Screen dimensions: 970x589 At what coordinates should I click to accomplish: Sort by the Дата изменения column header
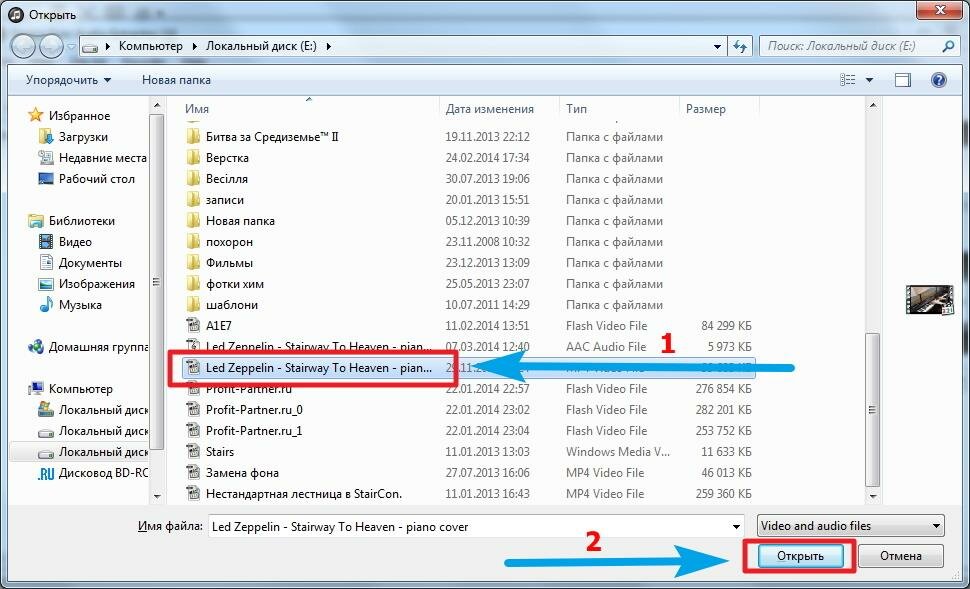point(490,109)
